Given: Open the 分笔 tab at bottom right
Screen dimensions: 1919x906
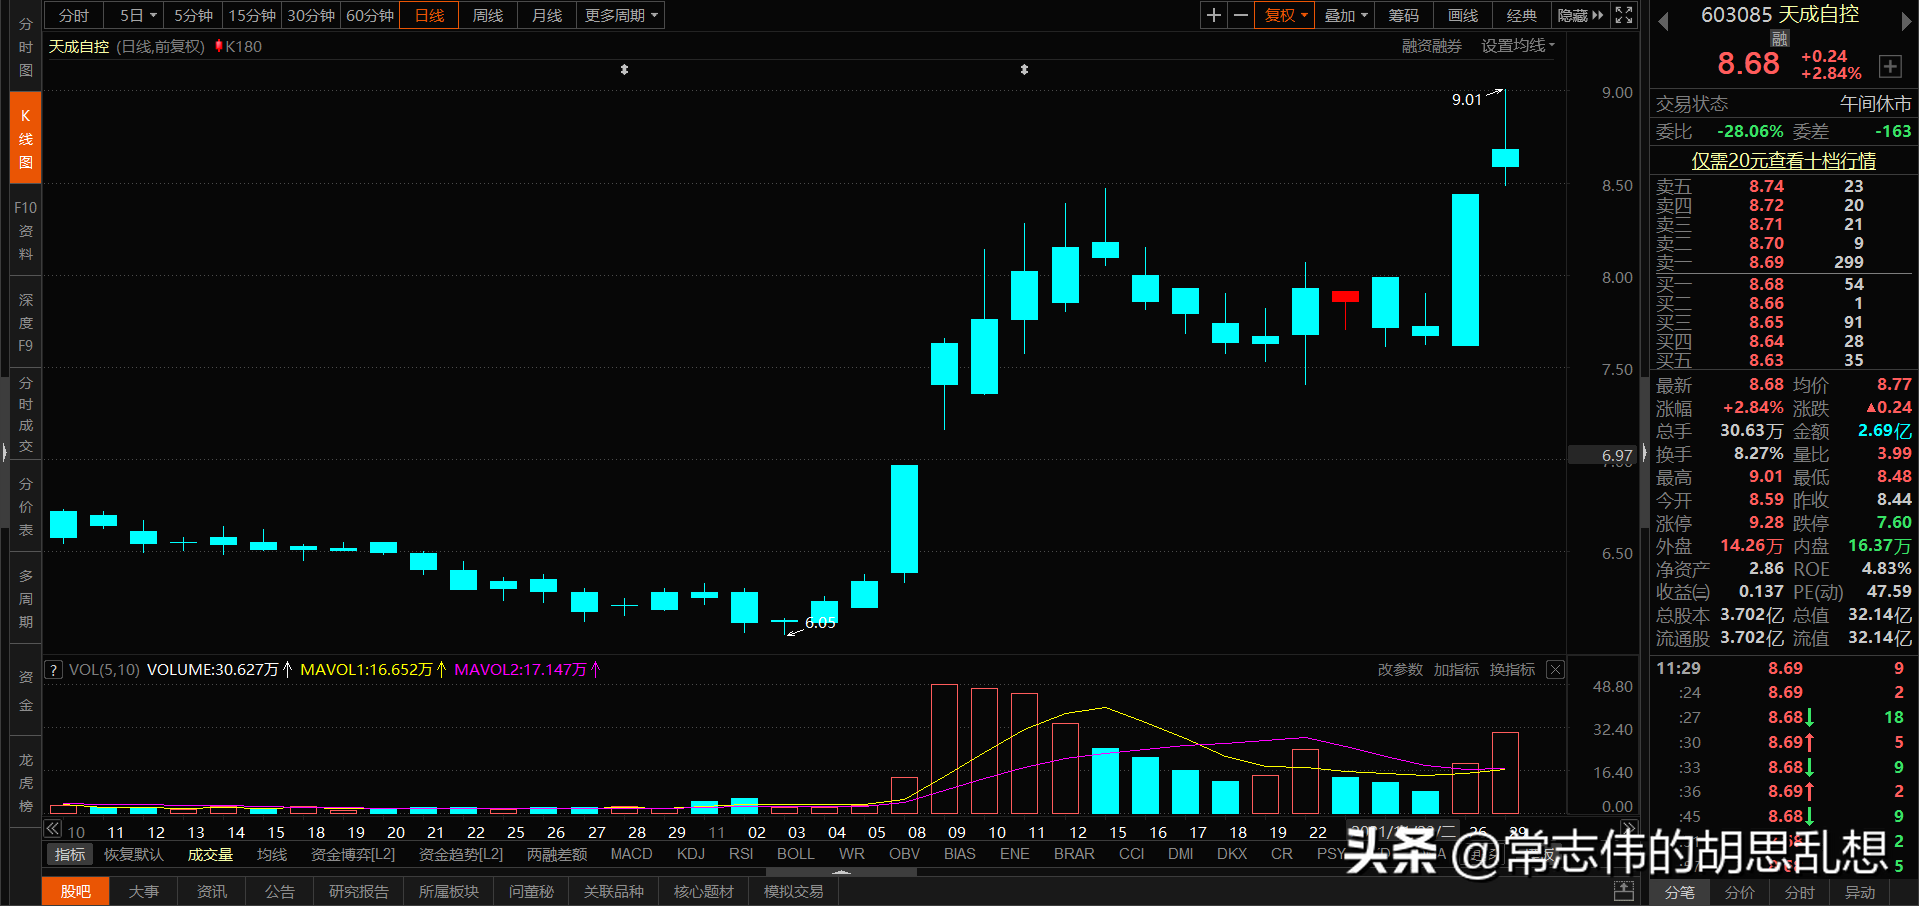Looking at the screenshot, I should coord(1680,893).
